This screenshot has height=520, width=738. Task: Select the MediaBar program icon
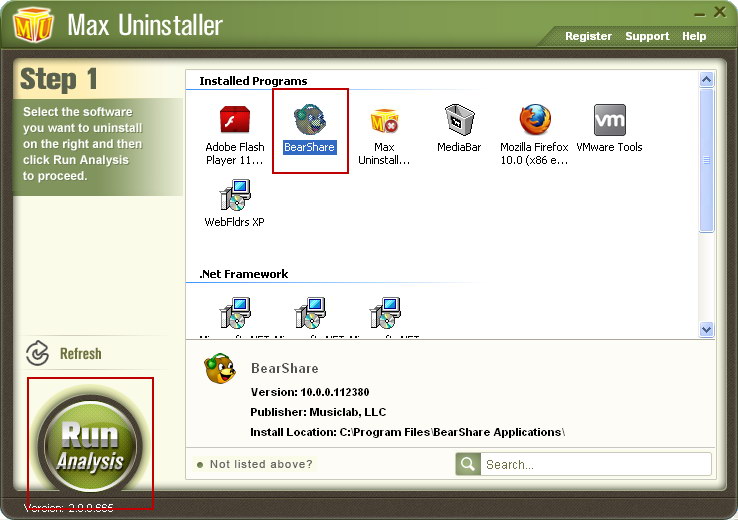[x=459, y=120]
